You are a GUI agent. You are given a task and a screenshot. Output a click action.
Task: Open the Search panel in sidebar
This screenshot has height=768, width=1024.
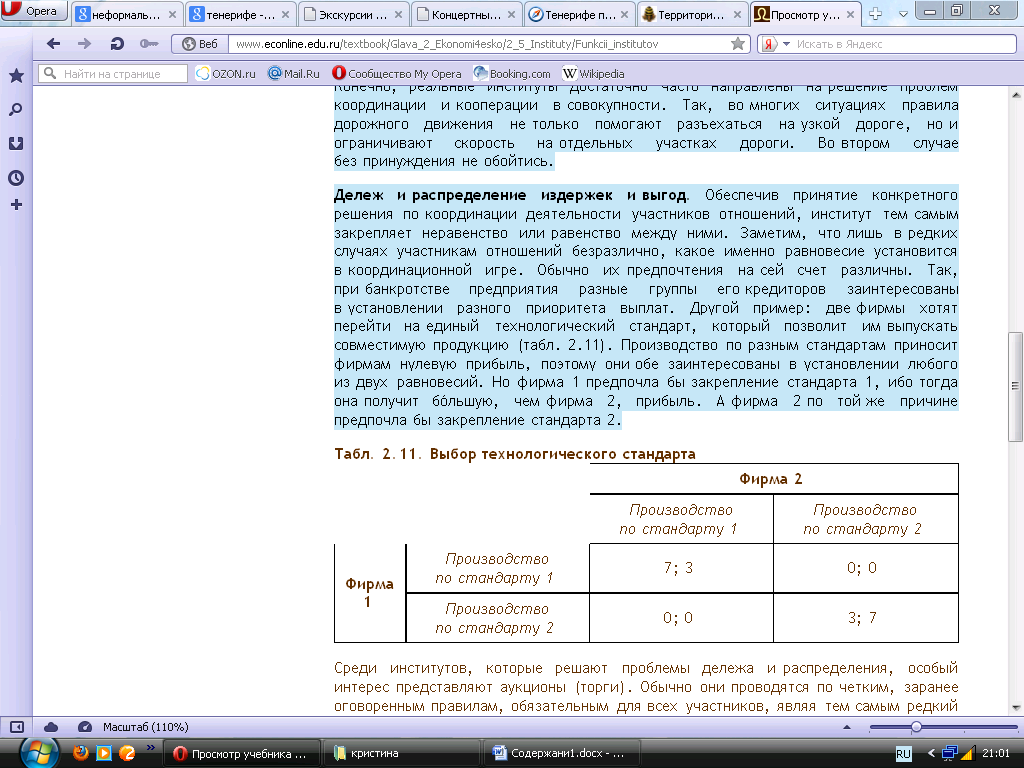coord(16,110)
